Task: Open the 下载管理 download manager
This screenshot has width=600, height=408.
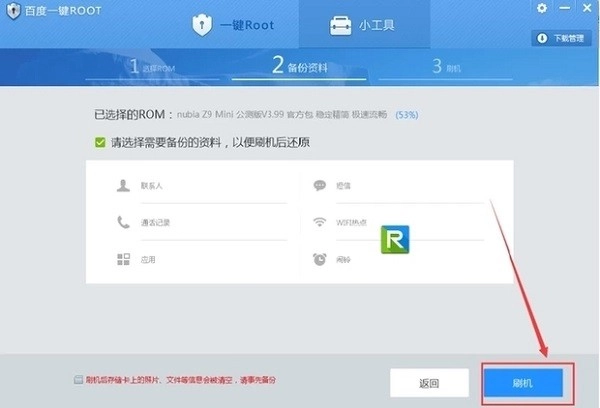Action: [x=564, y=38]
